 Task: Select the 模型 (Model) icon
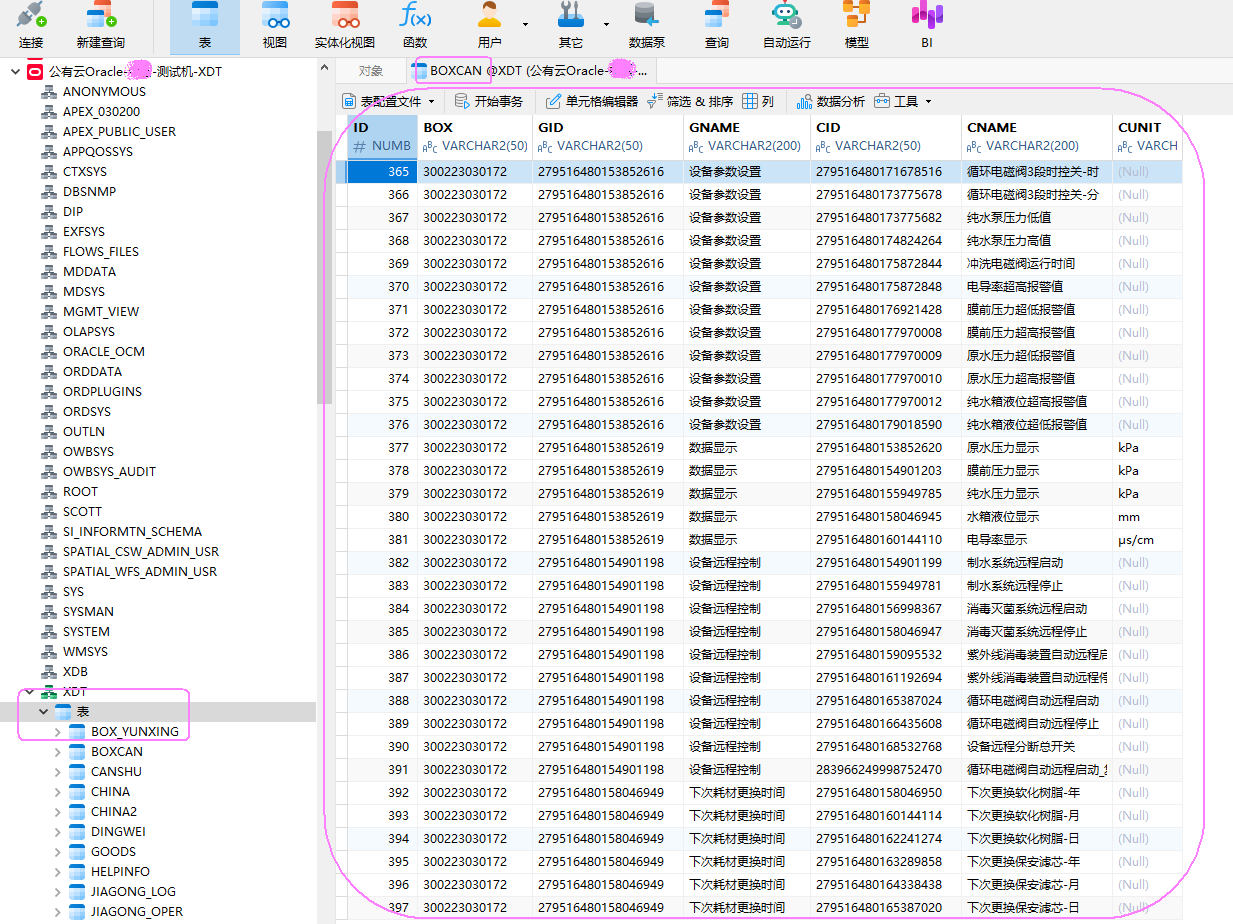click(856, 25)
